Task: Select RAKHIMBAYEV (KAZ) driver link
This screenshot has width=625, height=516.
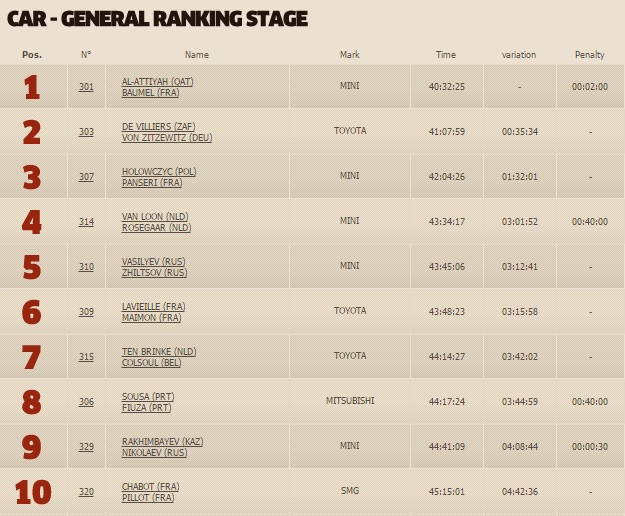Action: click(x=163, y=441)
